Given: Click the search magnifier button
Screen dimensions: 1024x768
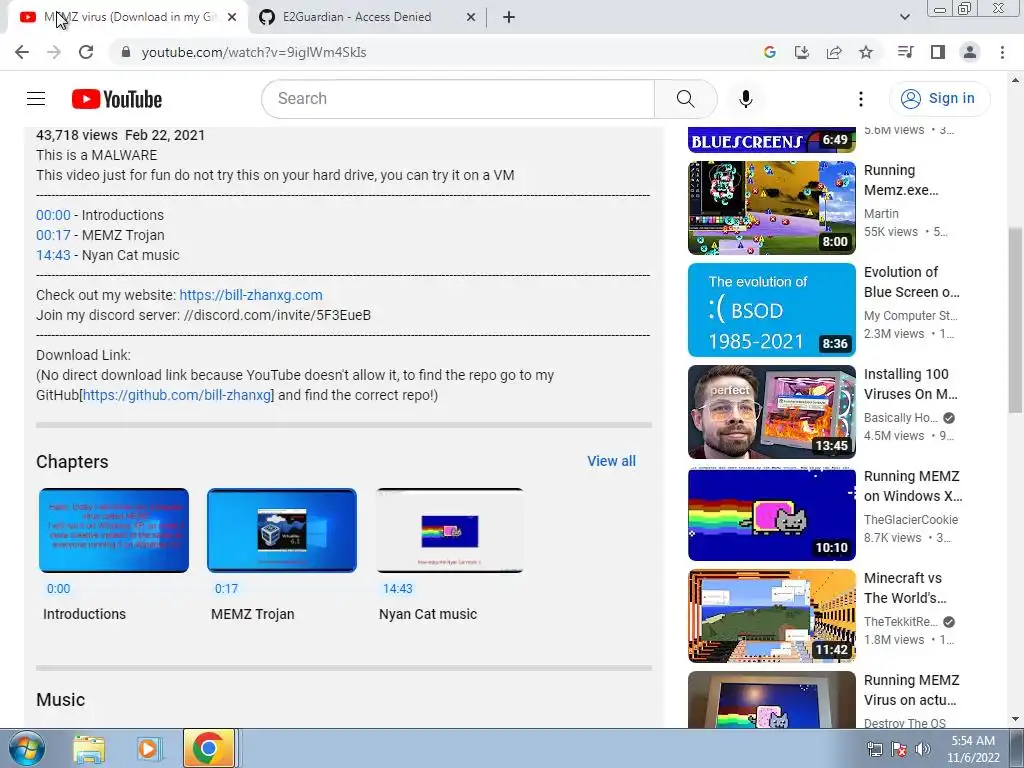Looking at the screenshot, I should [x=685, y=99].
